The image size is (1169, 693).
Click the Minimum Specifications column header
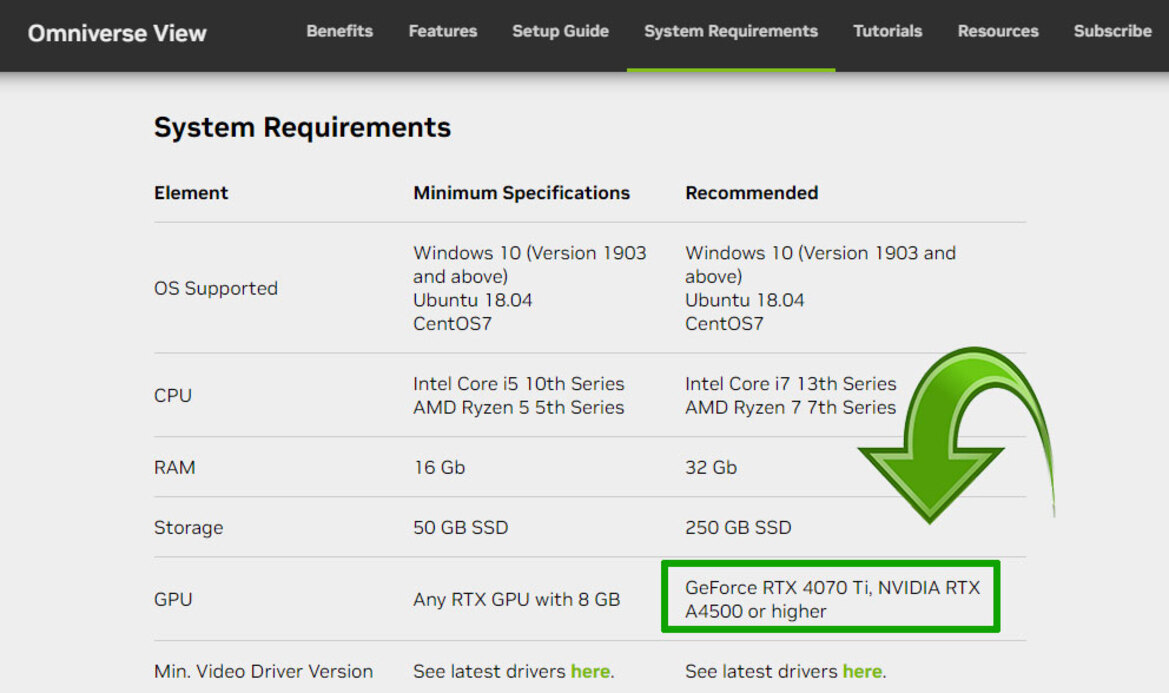(522, 193)
